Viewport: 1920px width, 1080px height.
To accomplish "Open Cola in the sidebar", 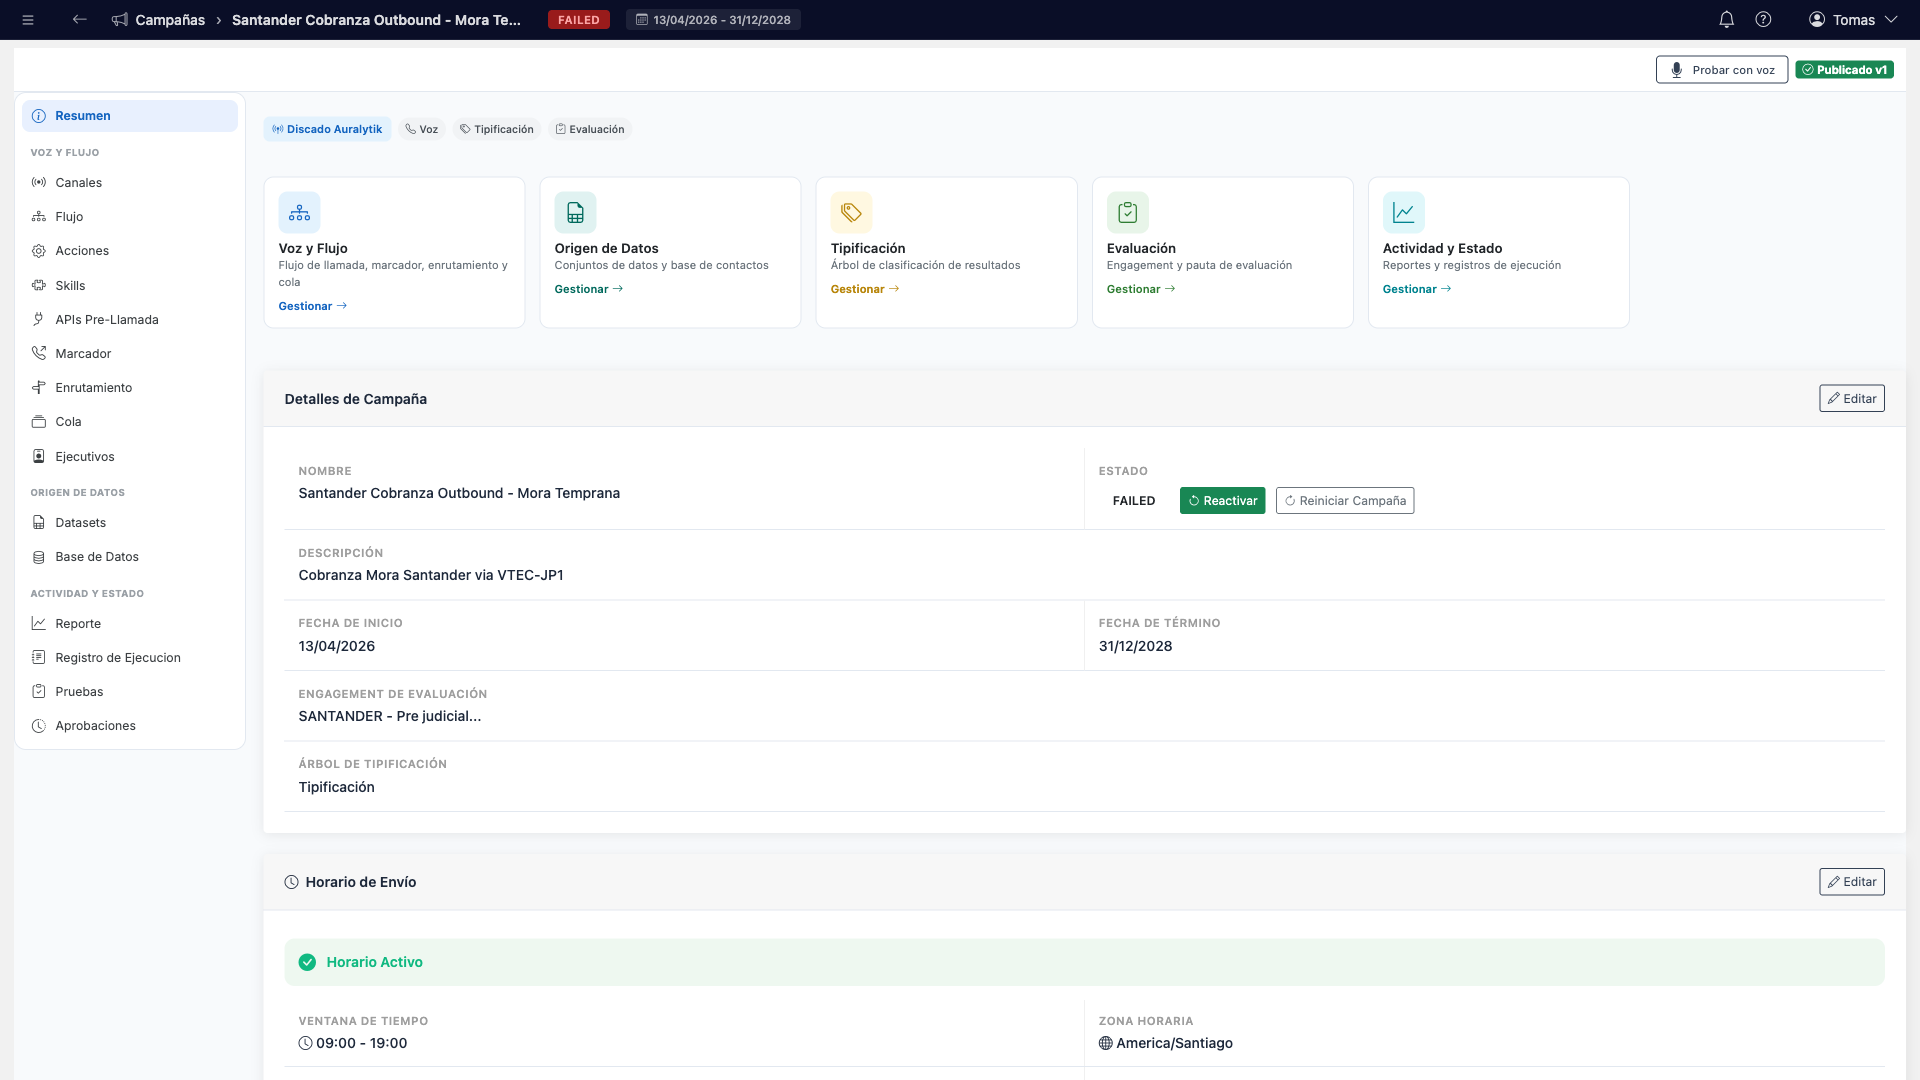I will coord(130,422).
